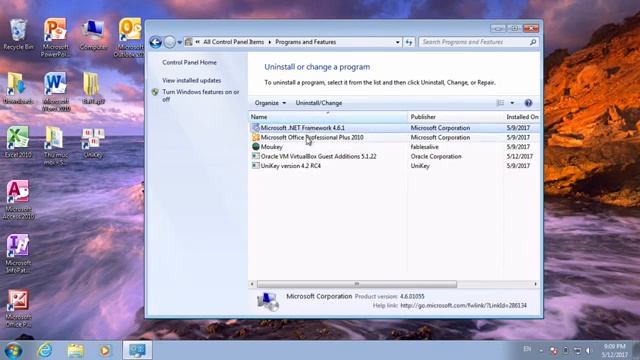Select the Computer desktop icon

tap(93, 35)
